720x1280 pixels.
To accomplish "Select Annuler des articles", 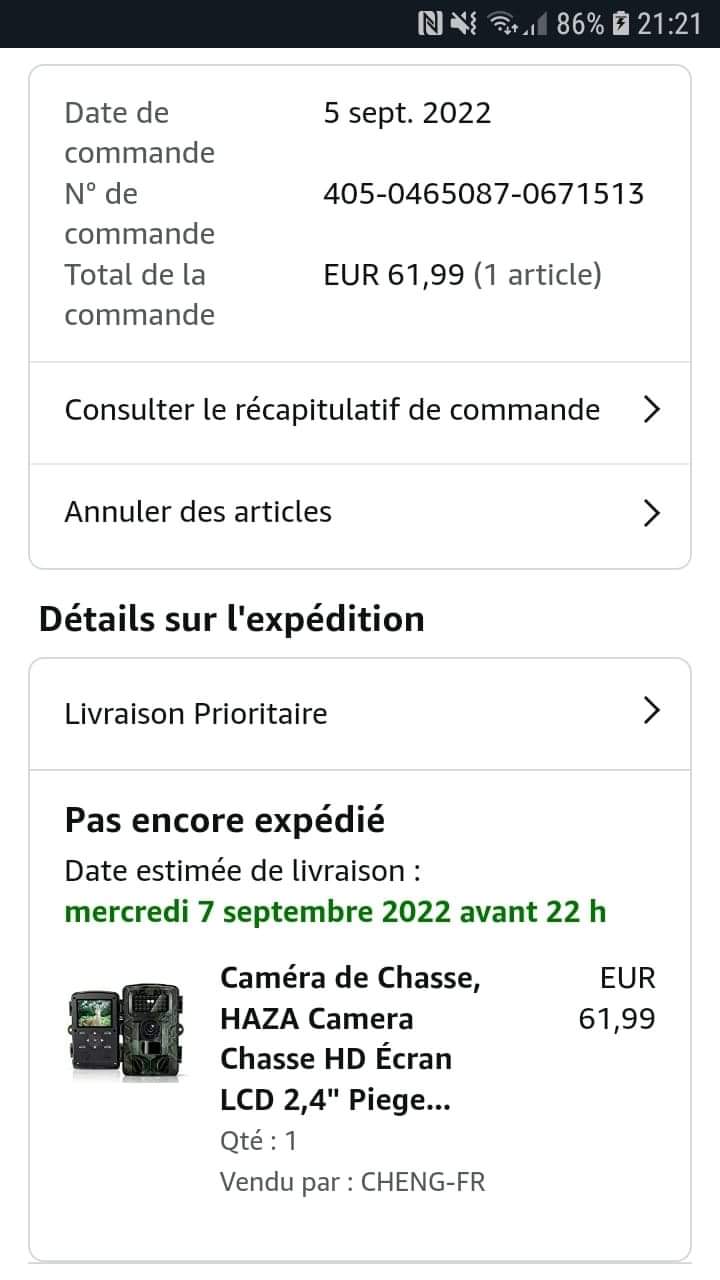I will coord(198,512).
